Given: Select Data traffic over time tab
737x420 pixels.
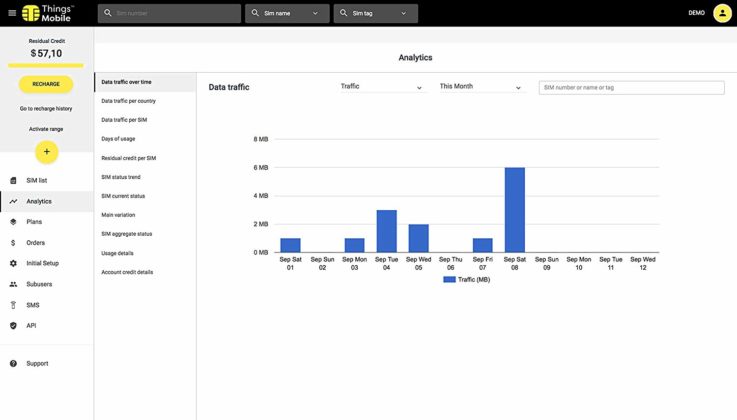Looking at the screenshot, I should (145, 82).
